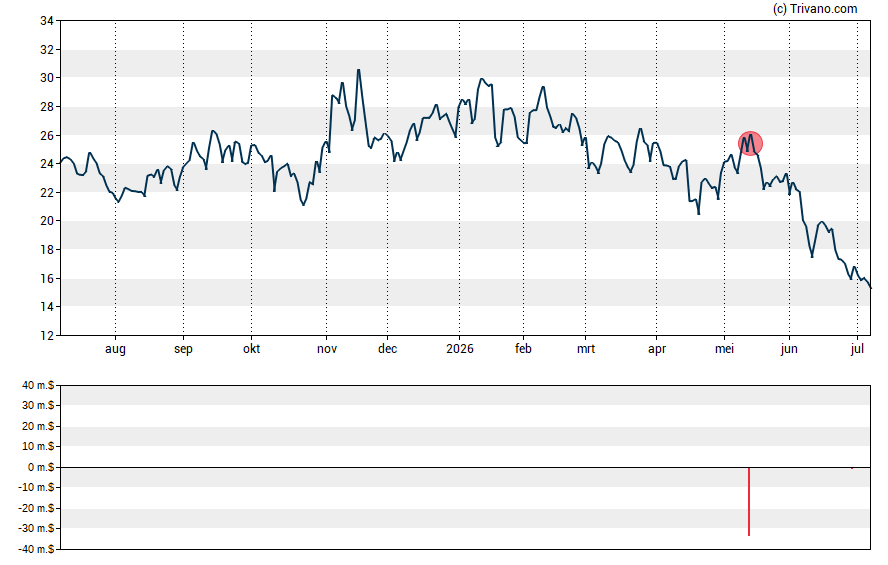This screenshot has width=888, height=565.
Task: Select the 'sep' month axis label
Action: [183, 349]
